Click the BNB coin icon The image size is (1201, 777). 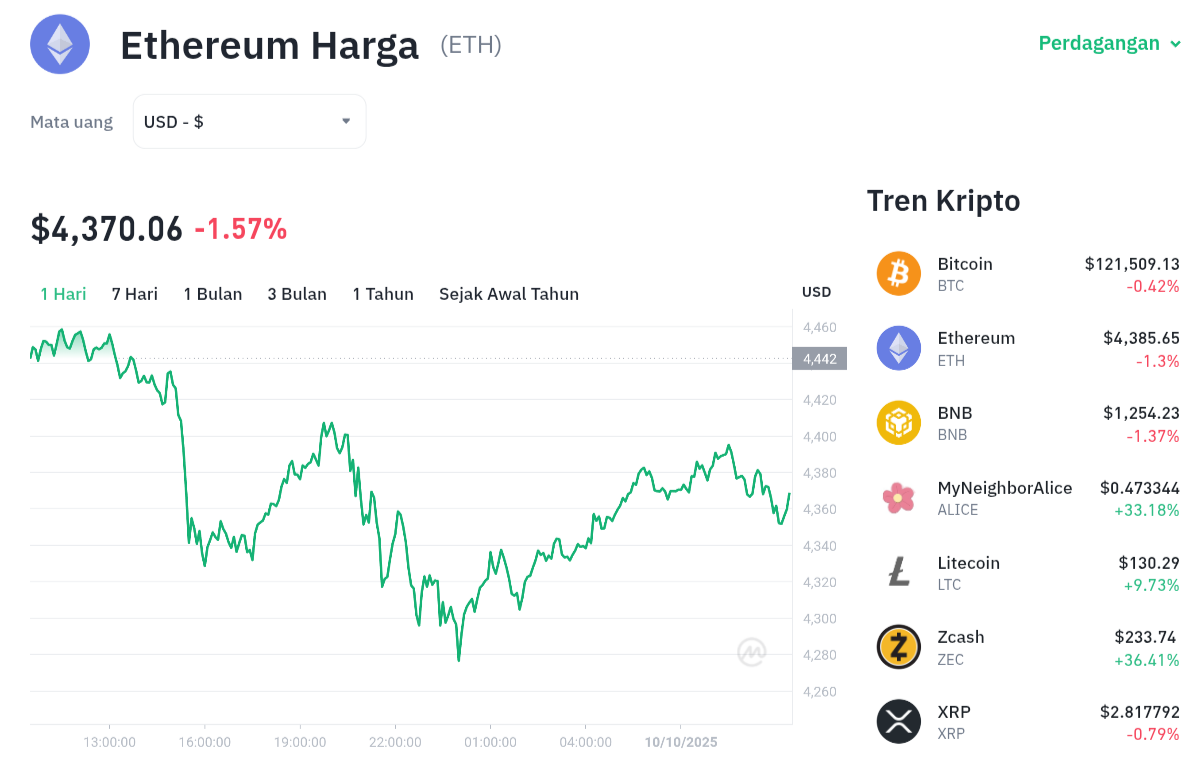[898, 422]
